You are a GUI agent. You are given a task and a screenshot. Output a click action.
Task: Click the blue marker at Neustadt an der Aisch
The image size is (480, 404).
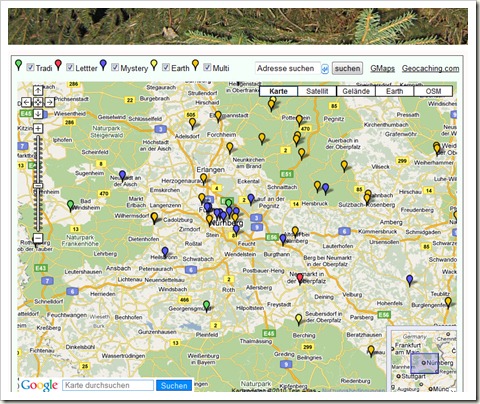122,176
